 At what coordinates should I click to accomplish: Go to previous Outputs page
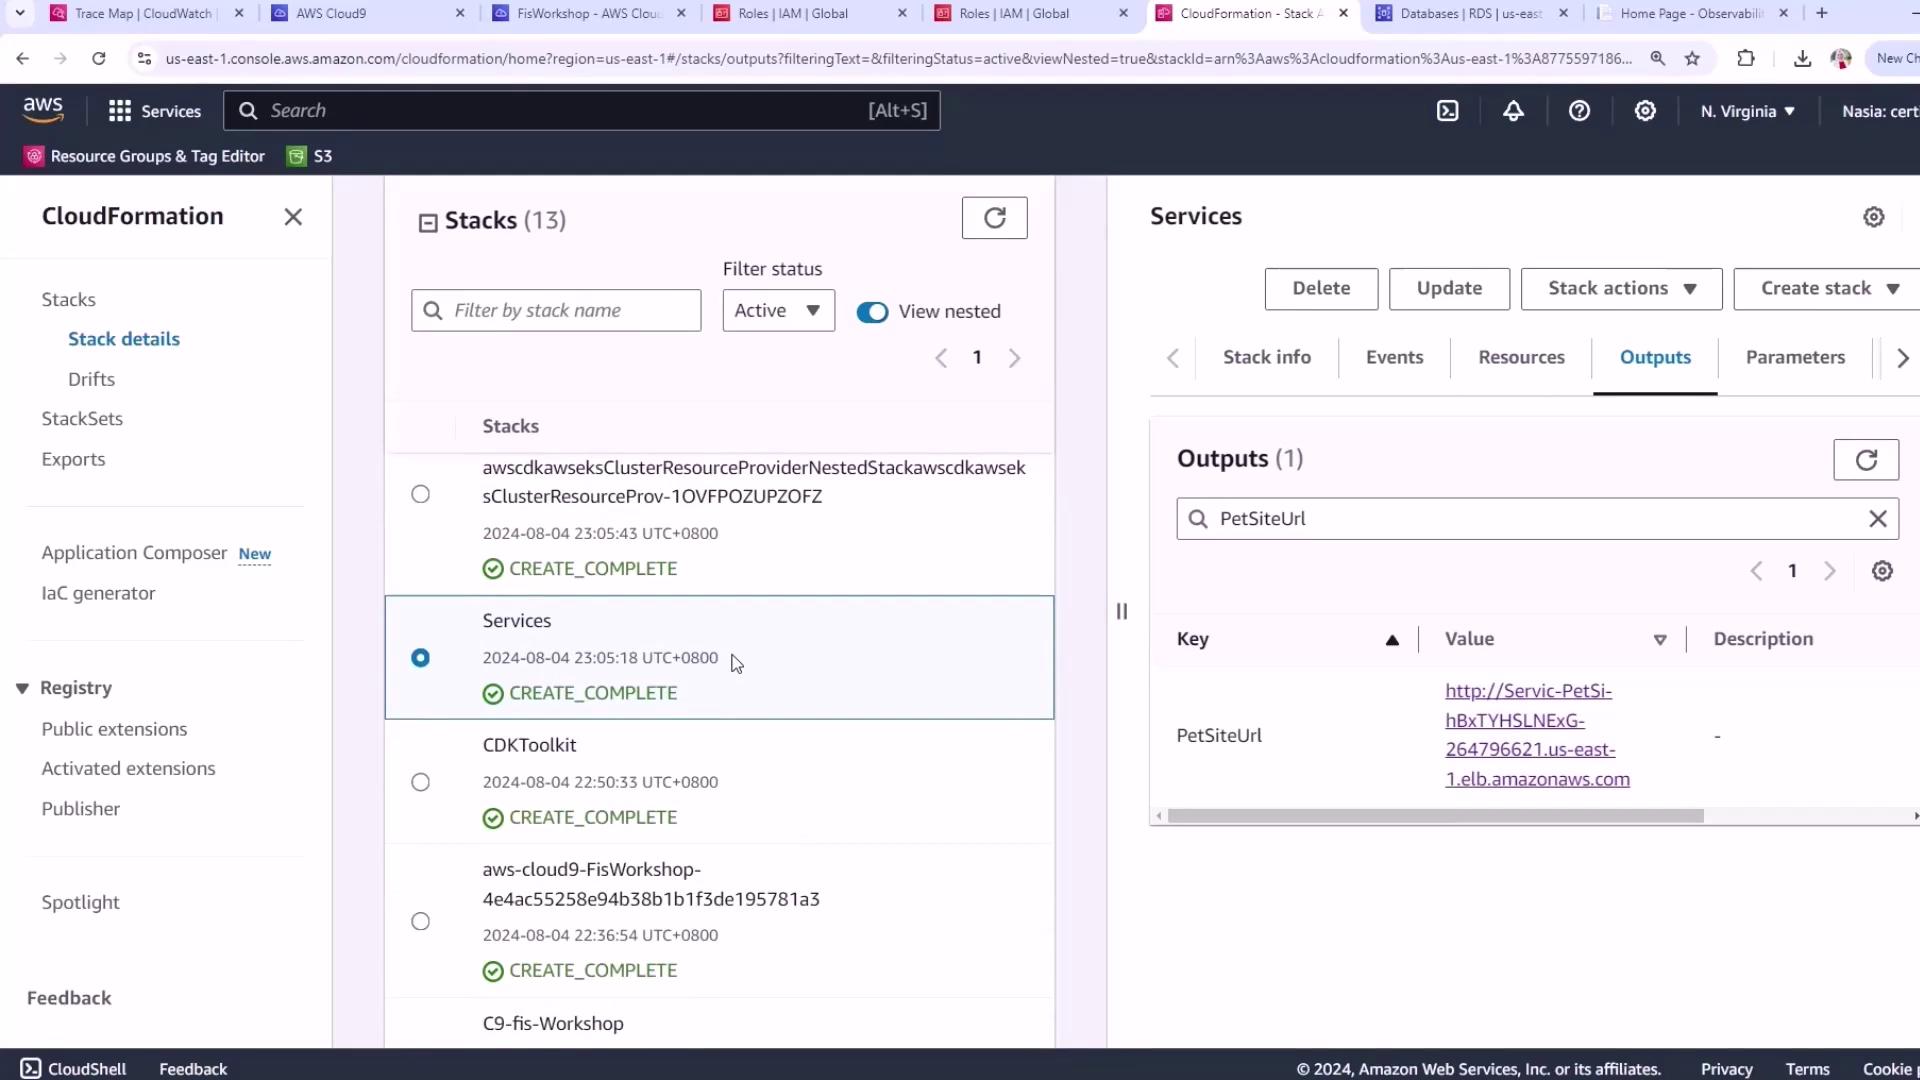tap(1756, 571)
